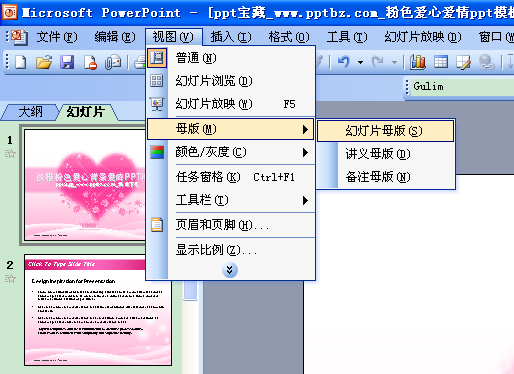Switch to the 大纲 tab
This screenshot has width=514, height=374.
point(30,112)
